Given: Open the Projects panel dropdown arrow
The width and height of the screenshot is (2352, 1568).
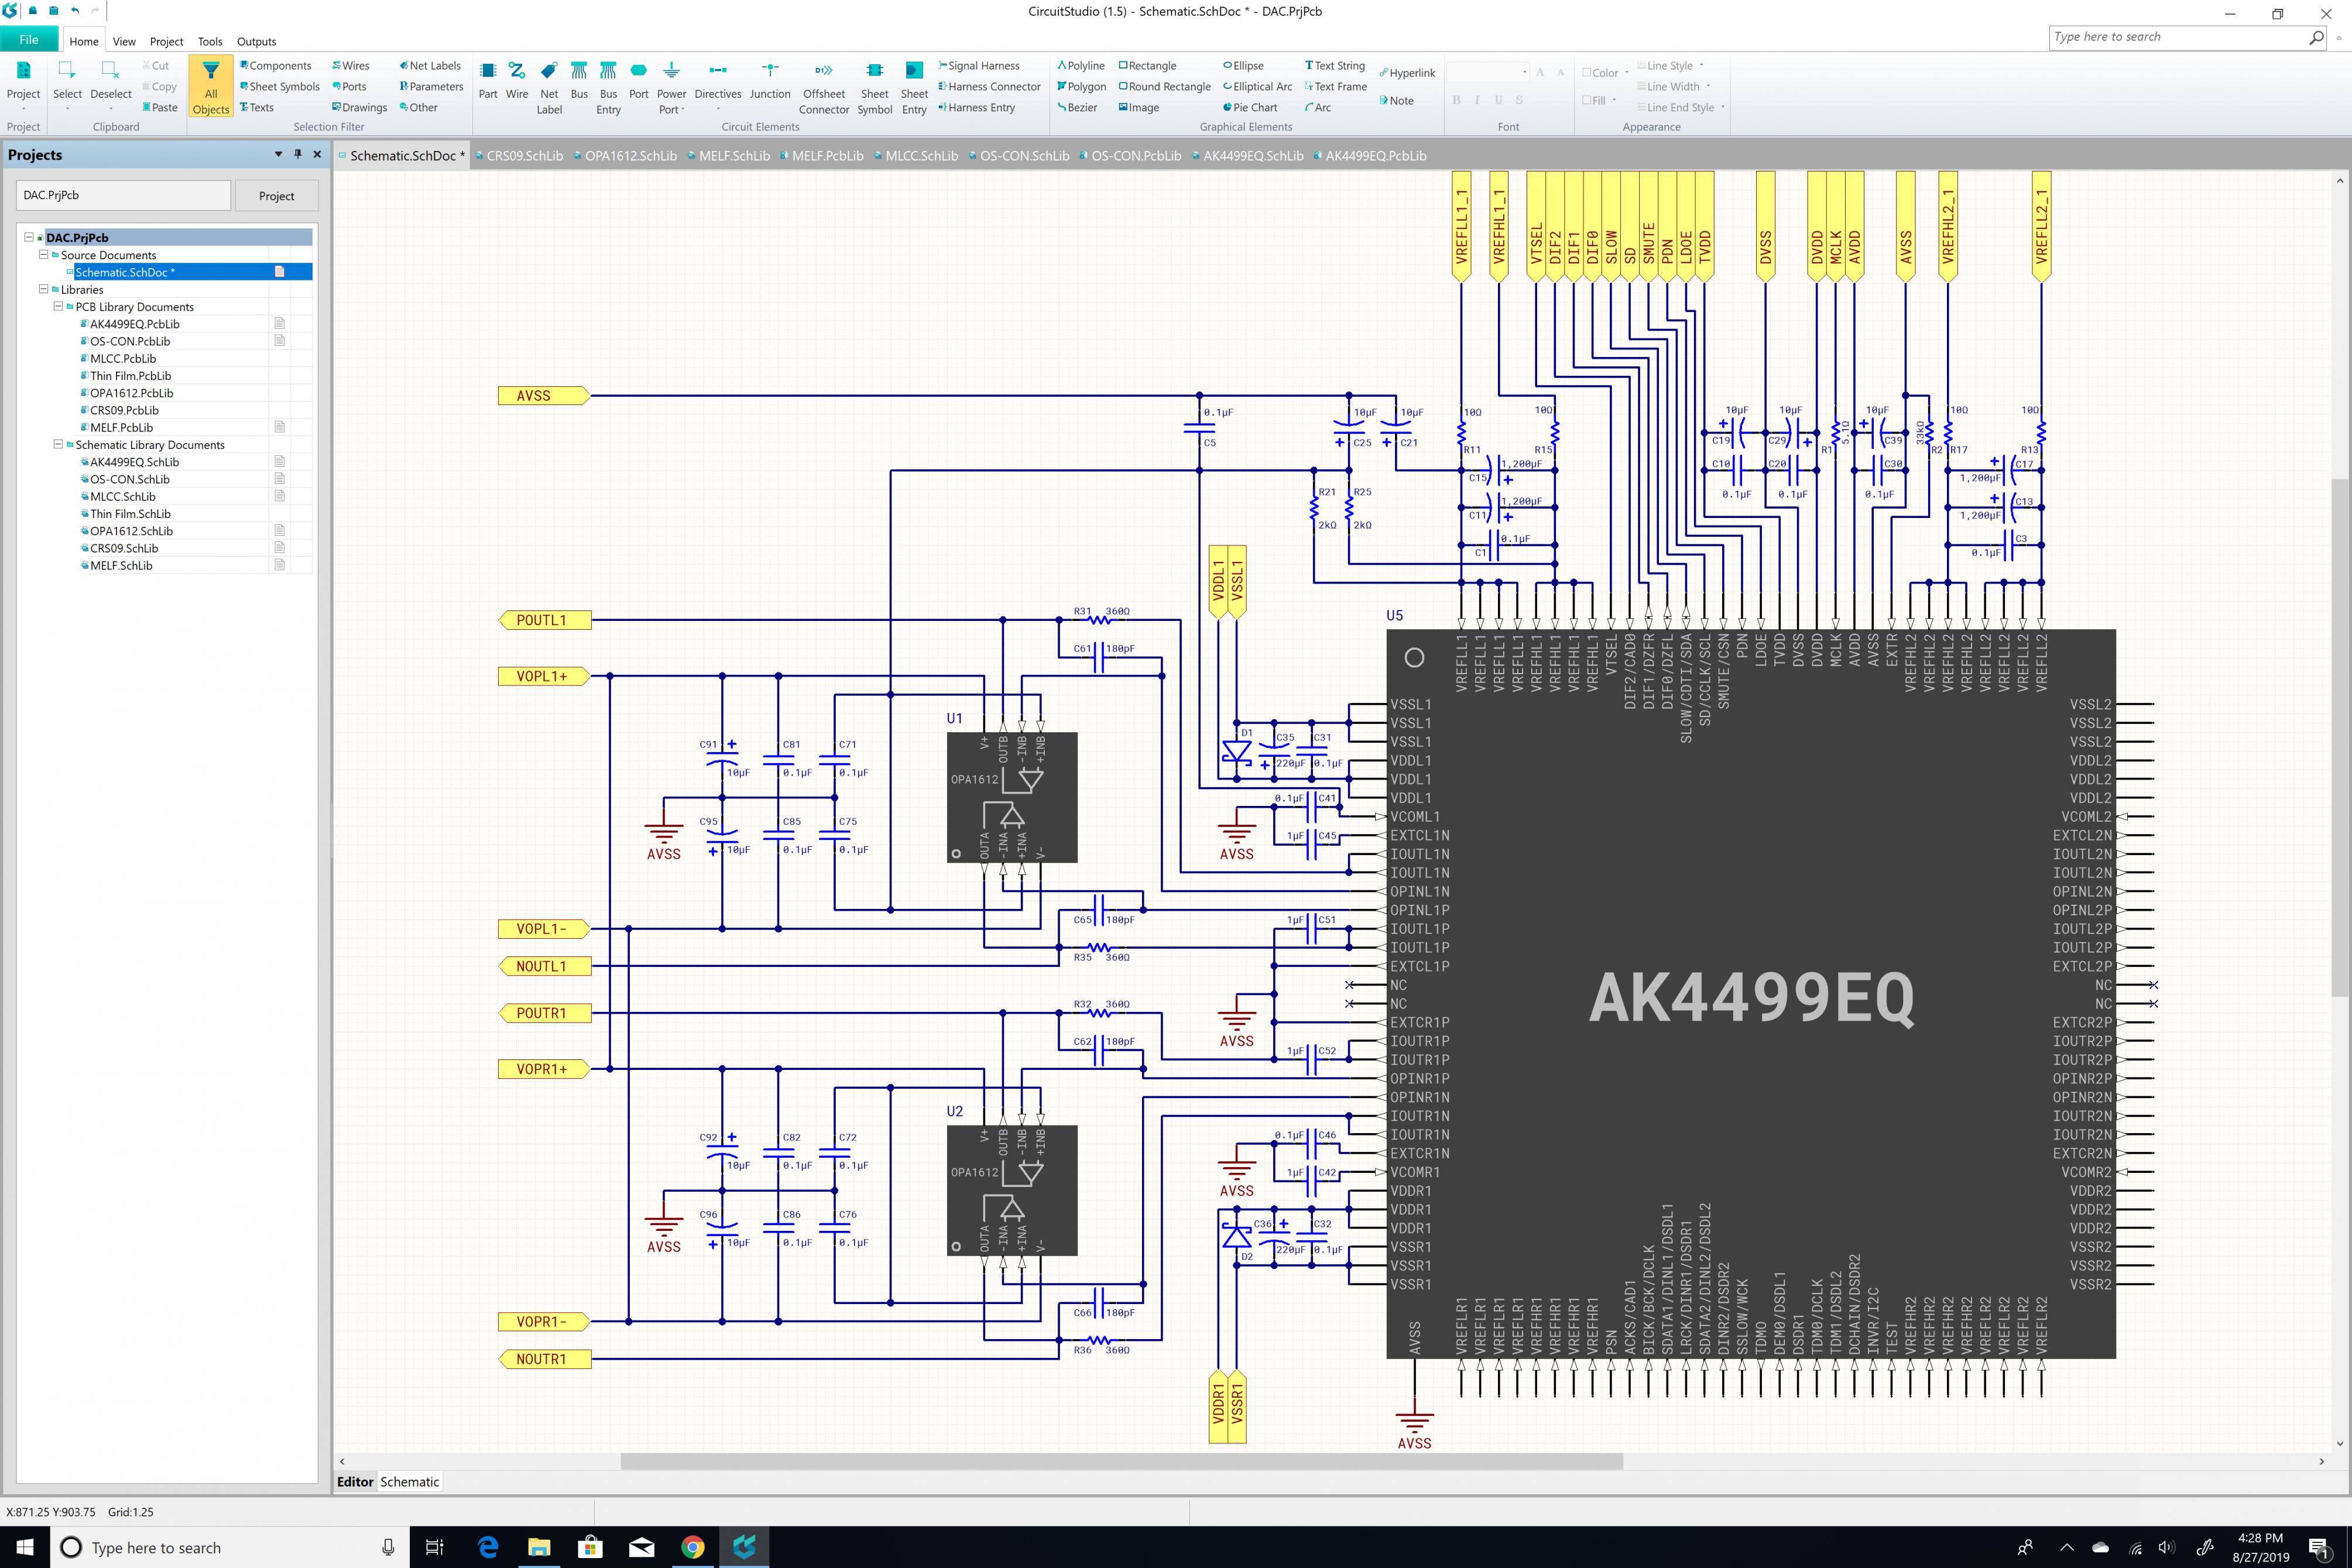Looking at the screenshot, I should point(278,154).
